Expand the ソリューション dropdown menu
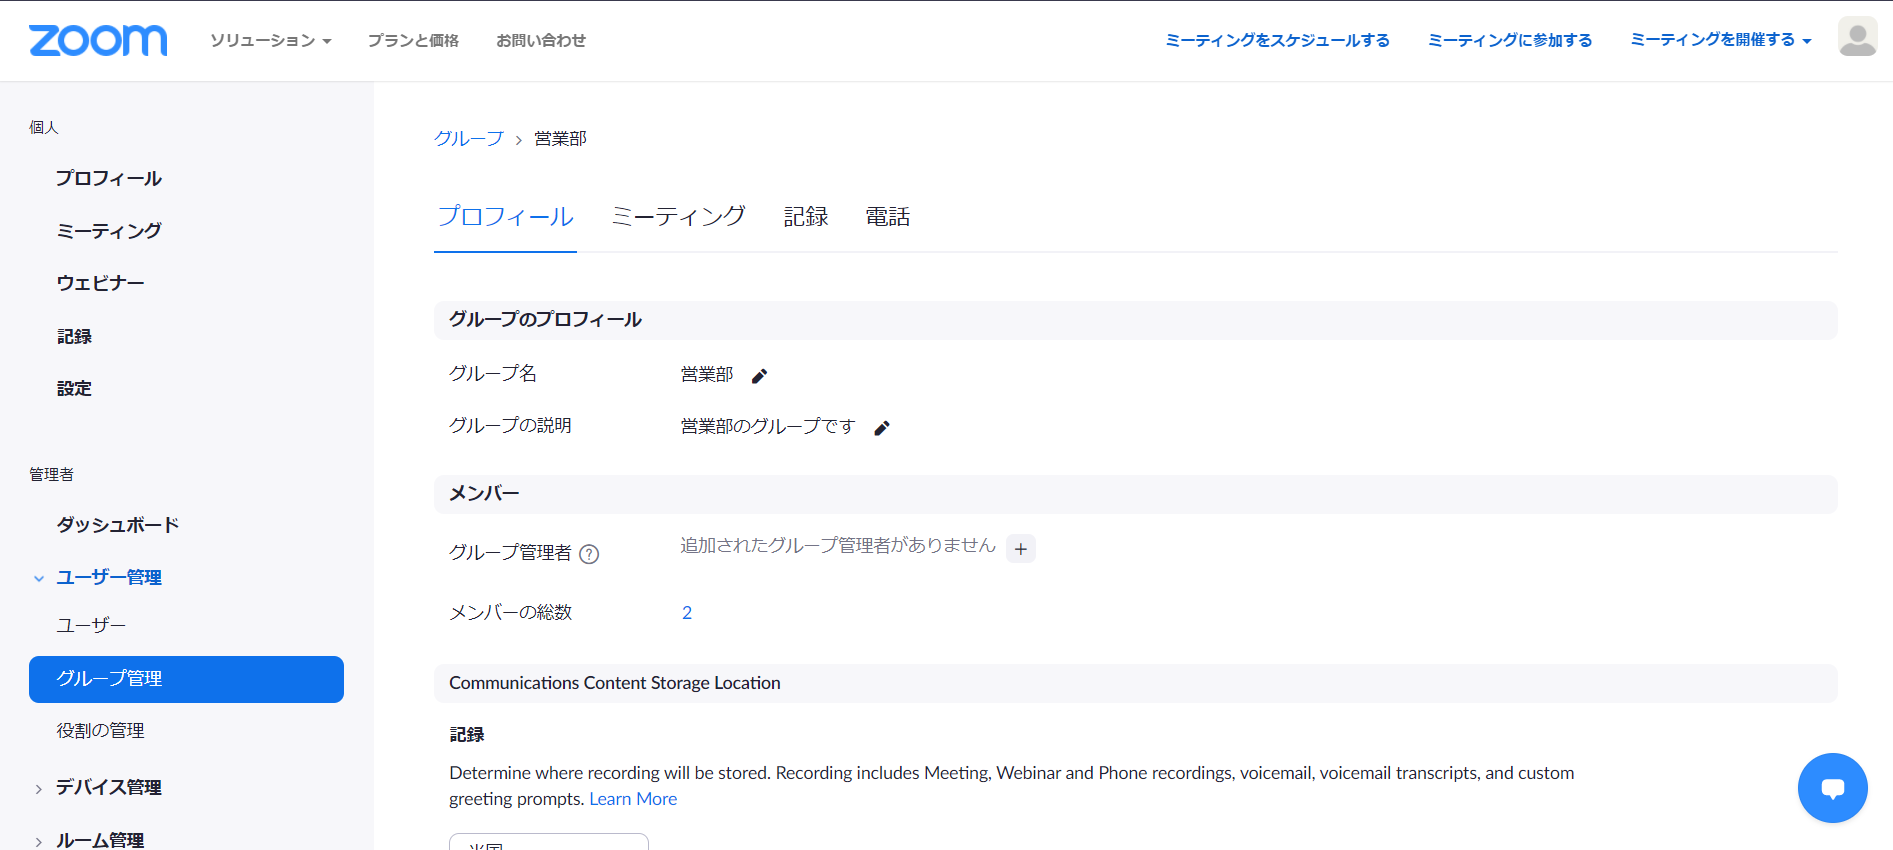 pyautogui.click(x=270, y=41)
